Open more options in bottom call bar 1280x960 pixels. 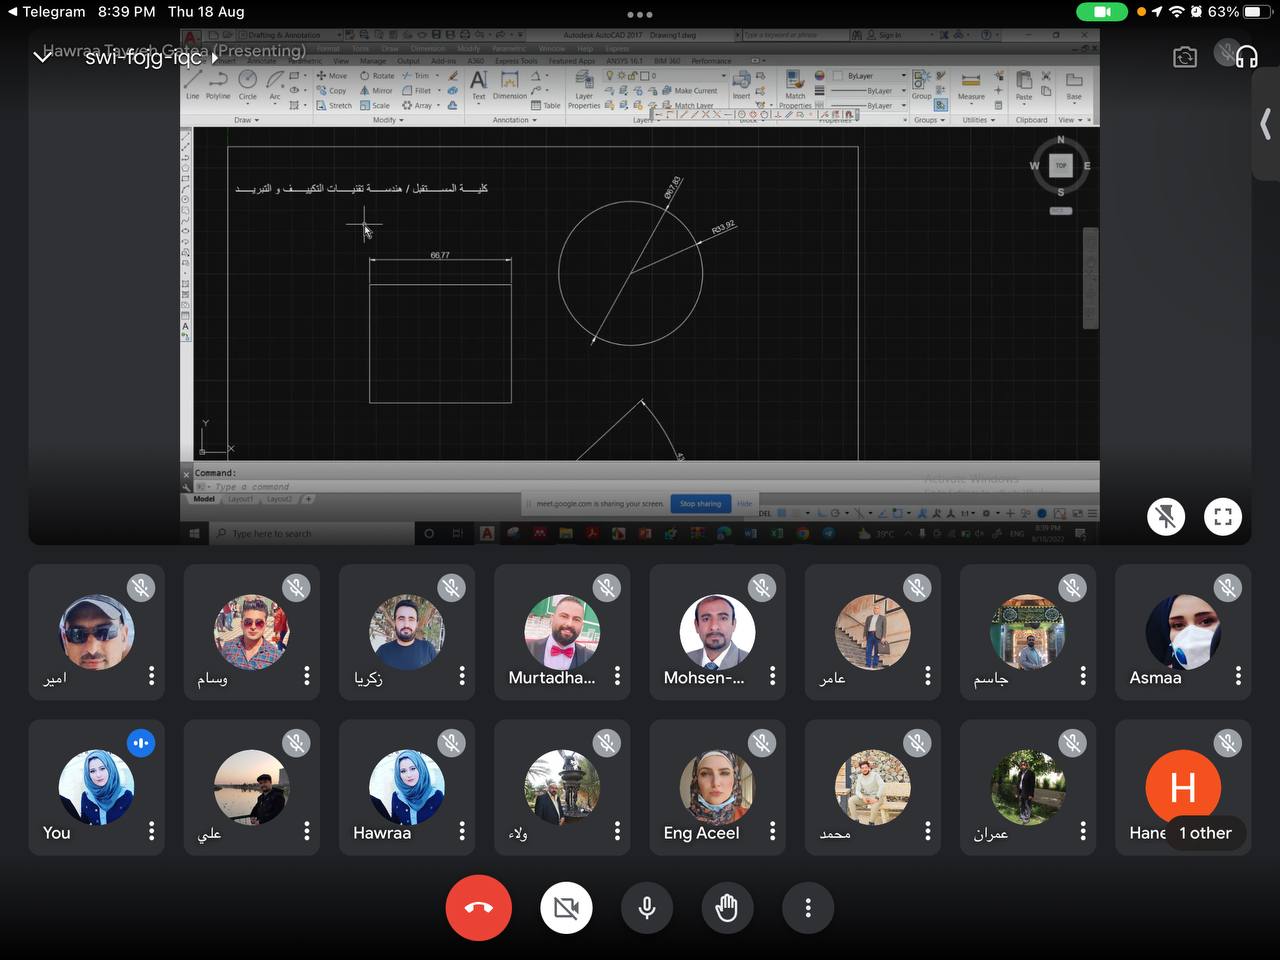point(808,908)
